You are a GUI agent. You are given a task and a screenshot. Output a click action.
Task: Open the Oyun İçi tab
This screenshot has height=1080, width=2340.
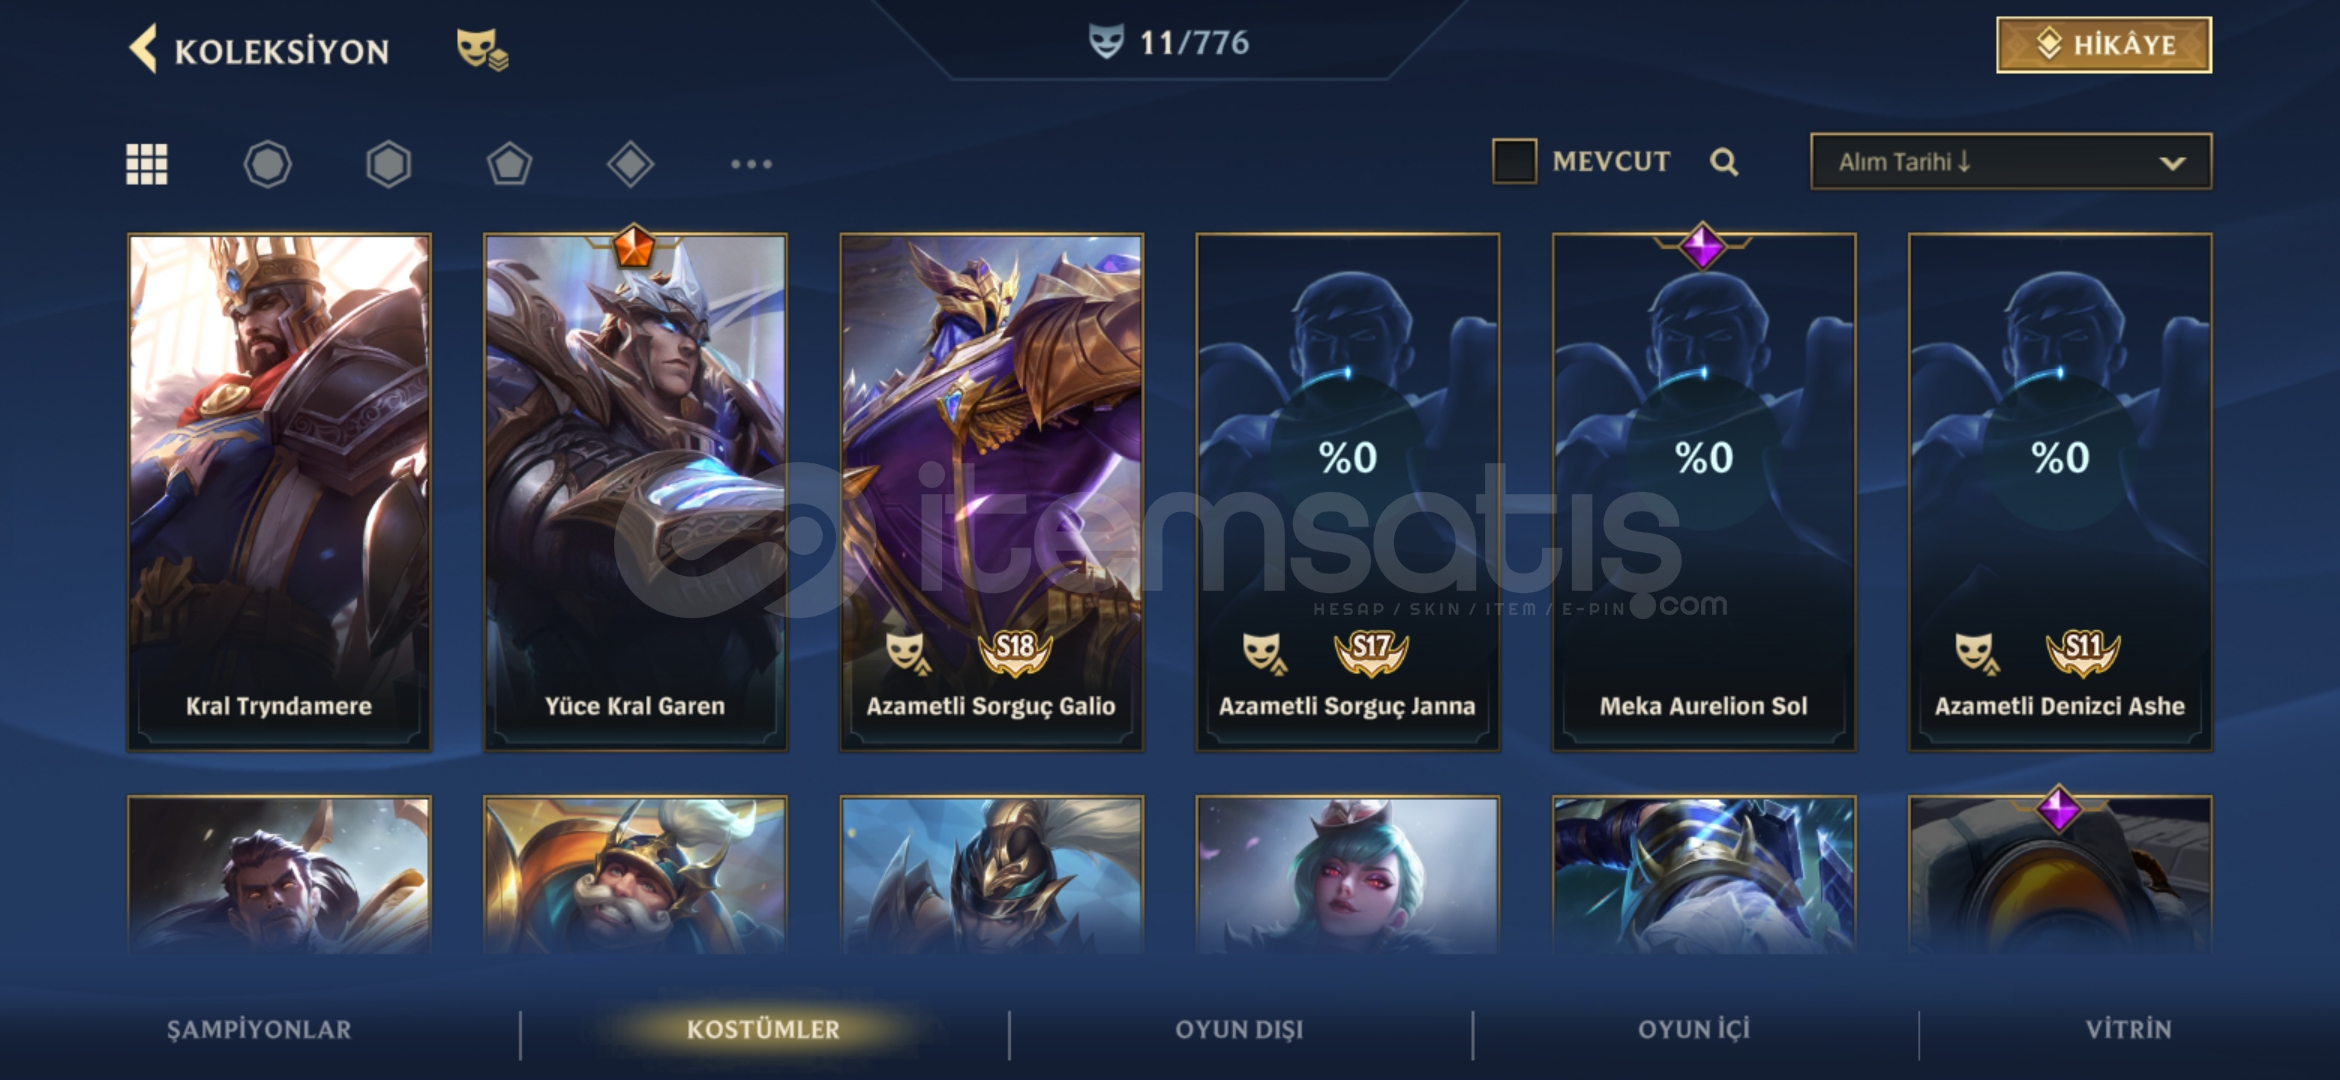[x=1694, y=1029]
